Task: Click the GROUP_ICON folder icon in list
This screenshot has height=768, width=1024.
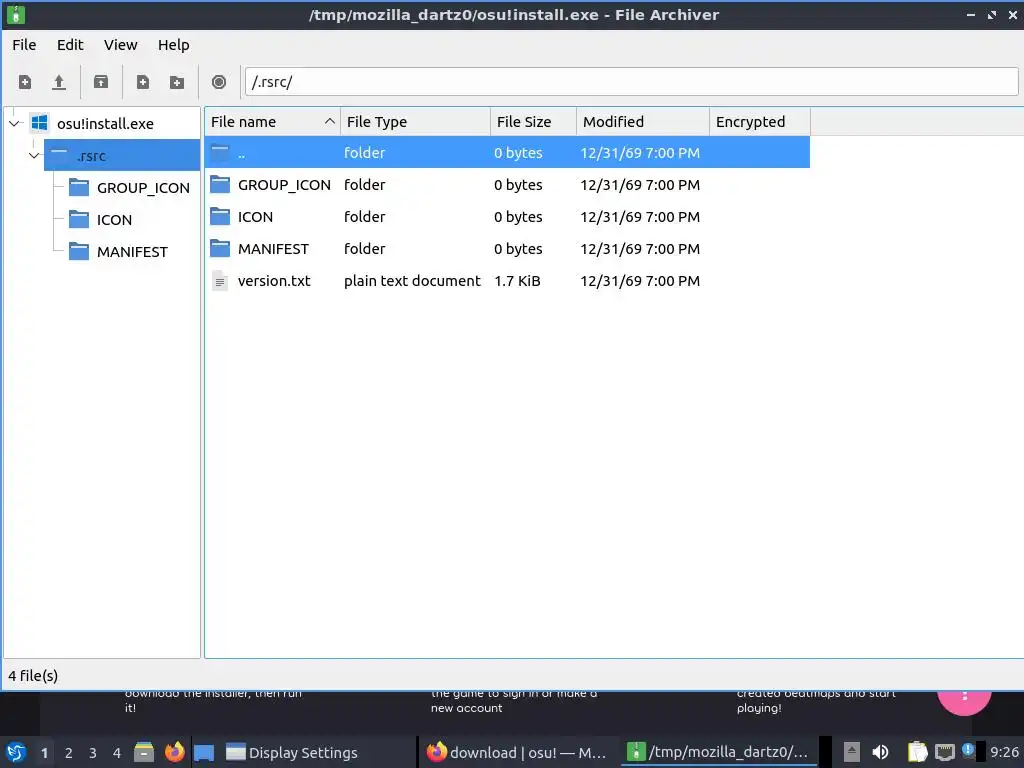Action: (220, 185)
